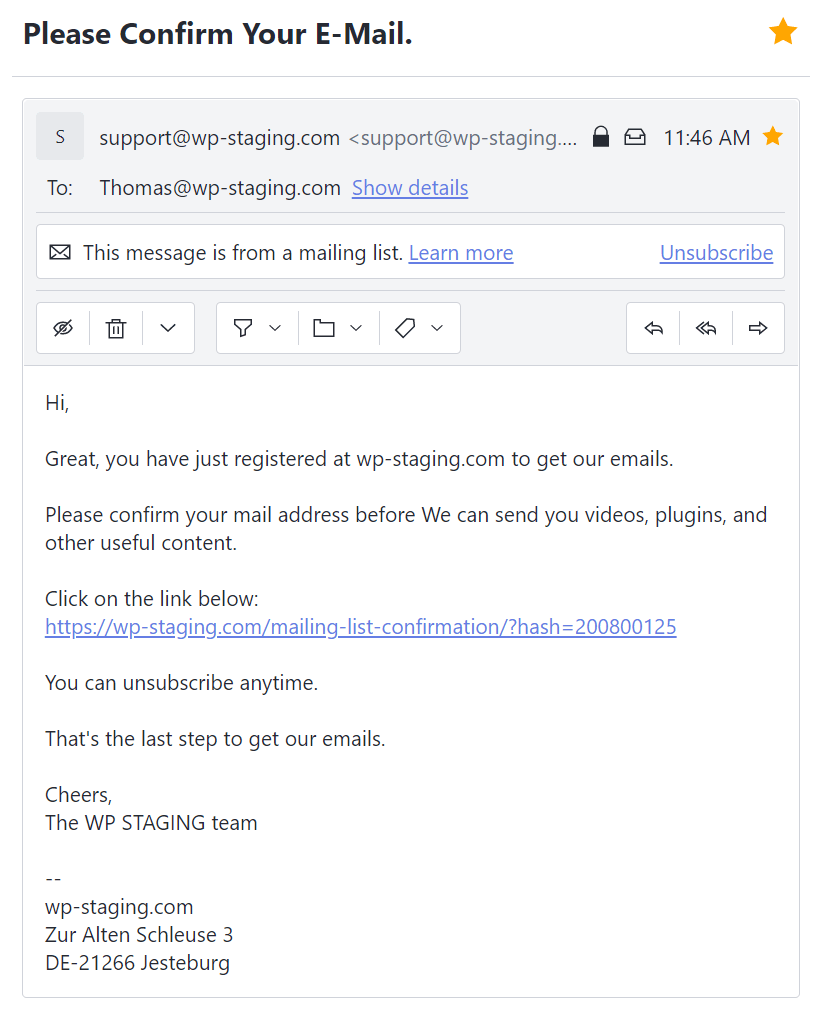Click the label tag icon

(405, 328)
